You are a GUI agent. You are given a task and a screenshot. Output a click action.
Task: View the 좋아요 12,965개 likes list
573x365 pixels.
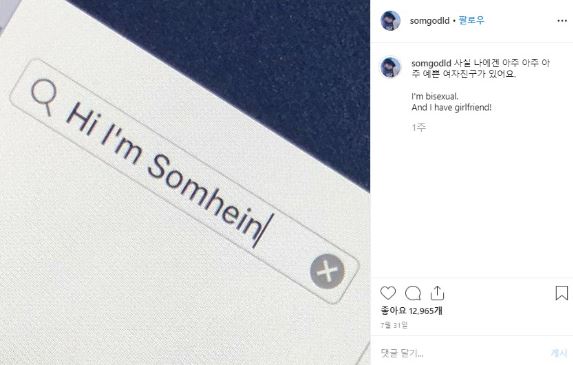(411, 311)
